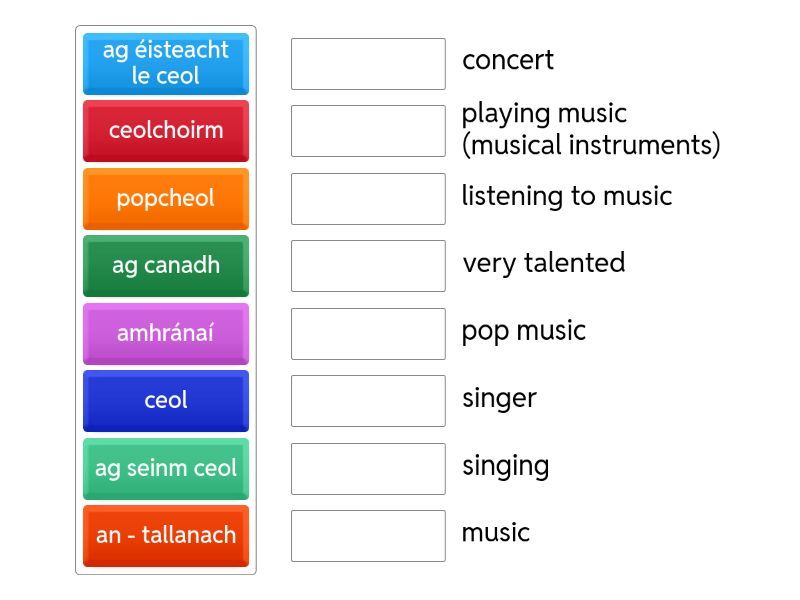Select the answer box next to 'playing music'

point(368,131)
